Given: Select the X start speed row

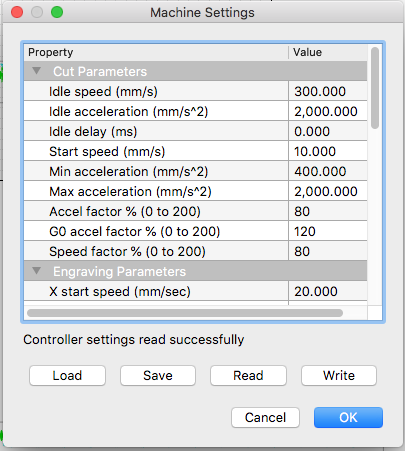Looking at the screenshot, I should (x=195, y=291).
